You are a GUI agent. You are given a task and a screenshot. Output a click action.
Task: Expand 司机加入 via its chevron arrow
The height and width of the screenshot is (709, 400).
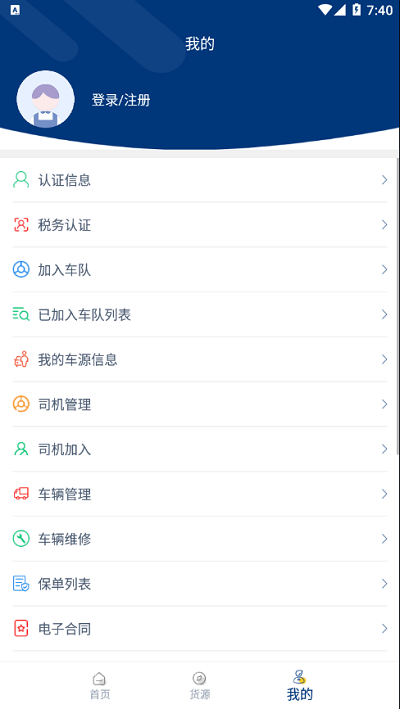coord(385,449)
